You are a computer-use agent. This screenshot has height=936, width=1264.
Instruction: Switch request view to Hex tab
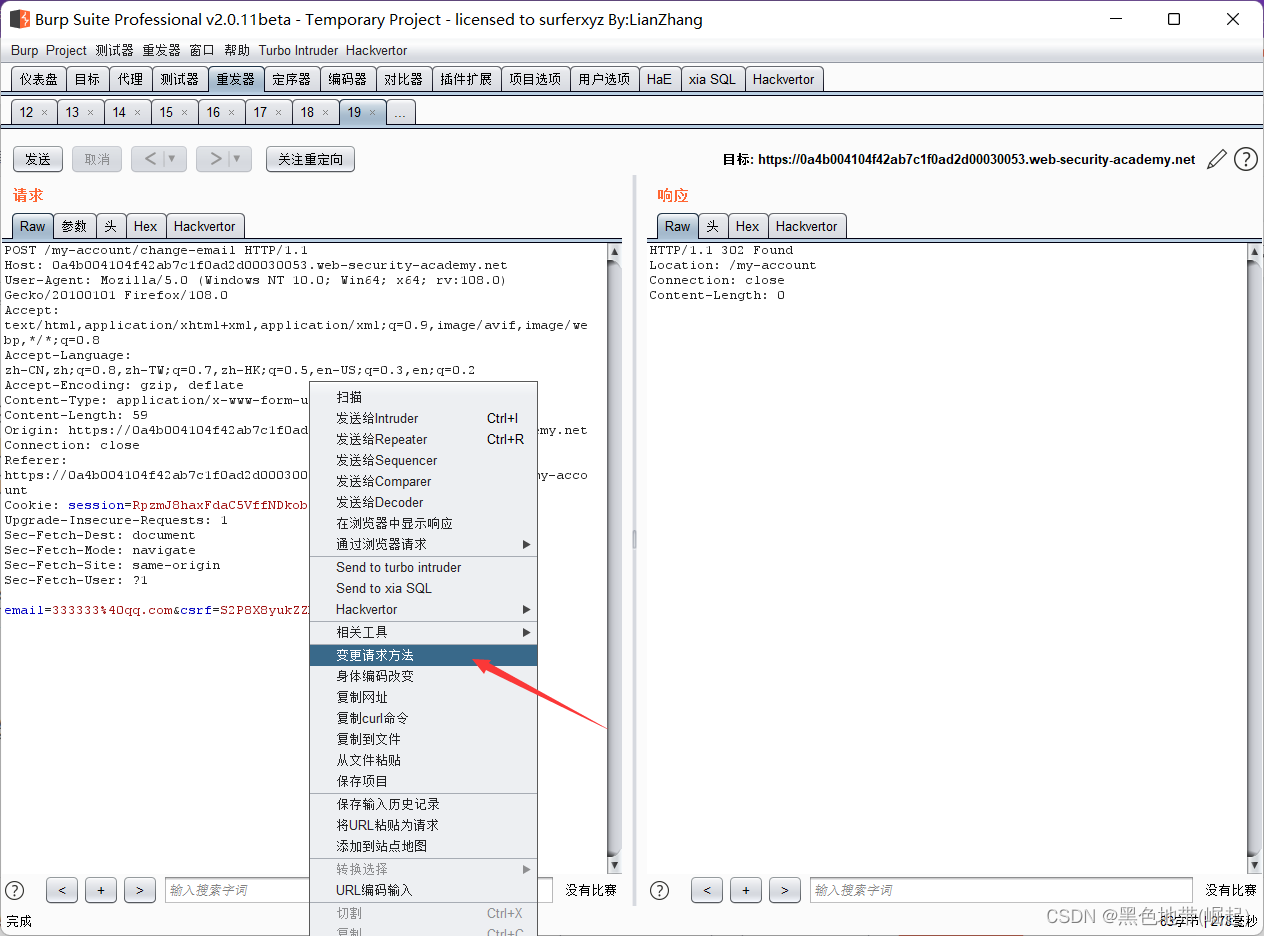(x=146, y=227)
